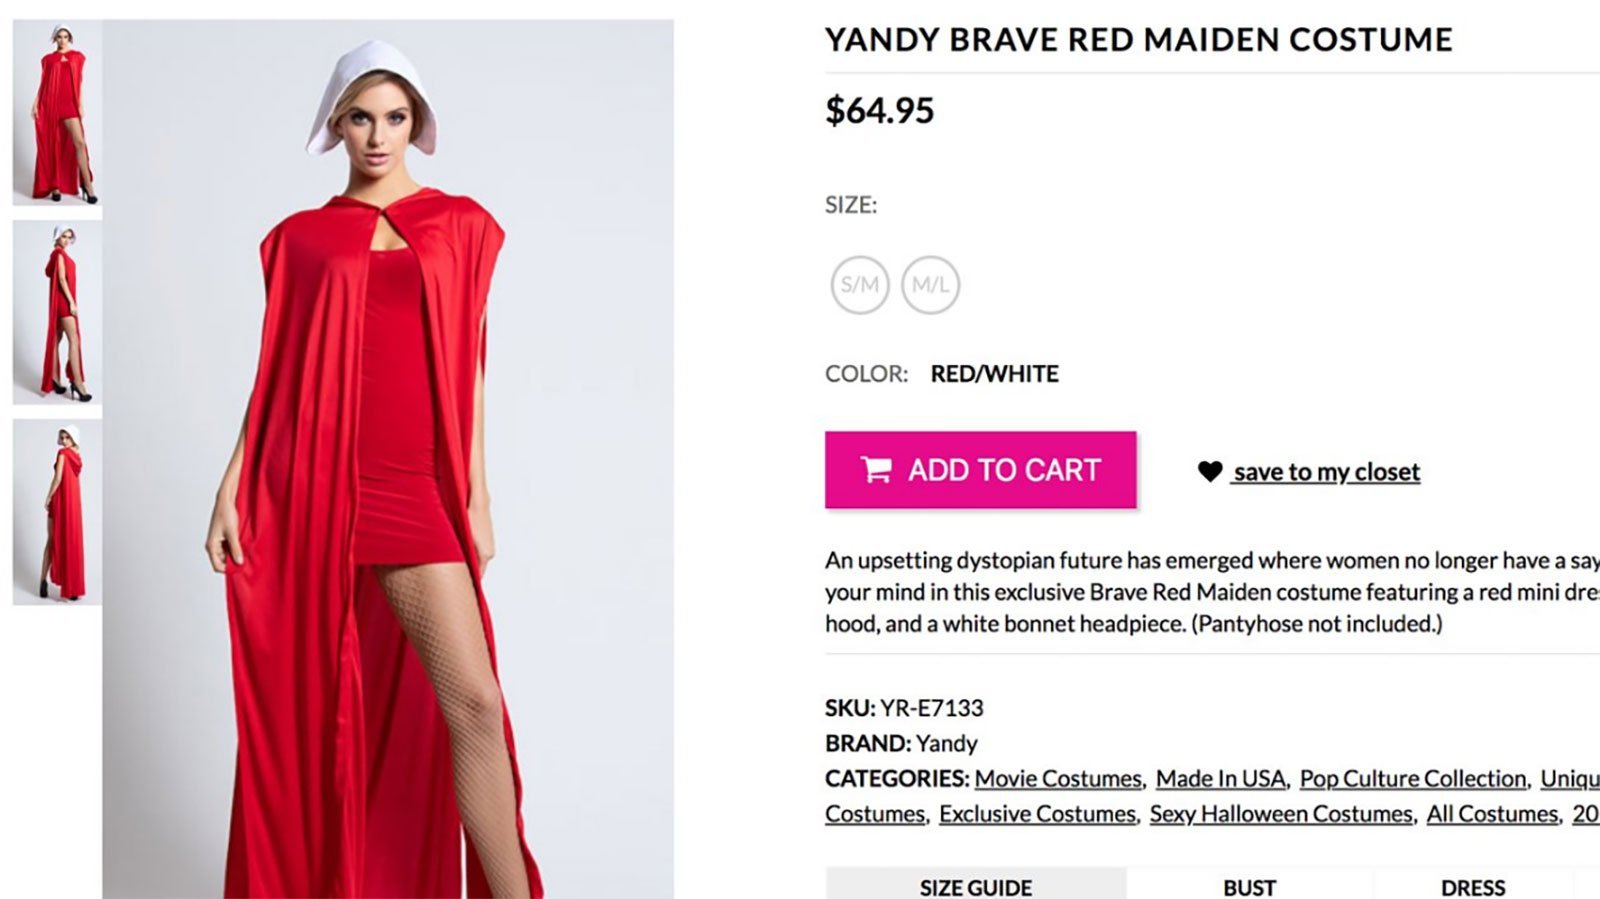Open the third back-view thumbnail
The width and height of the screenshot is (1600, 899).
(57, 512)
